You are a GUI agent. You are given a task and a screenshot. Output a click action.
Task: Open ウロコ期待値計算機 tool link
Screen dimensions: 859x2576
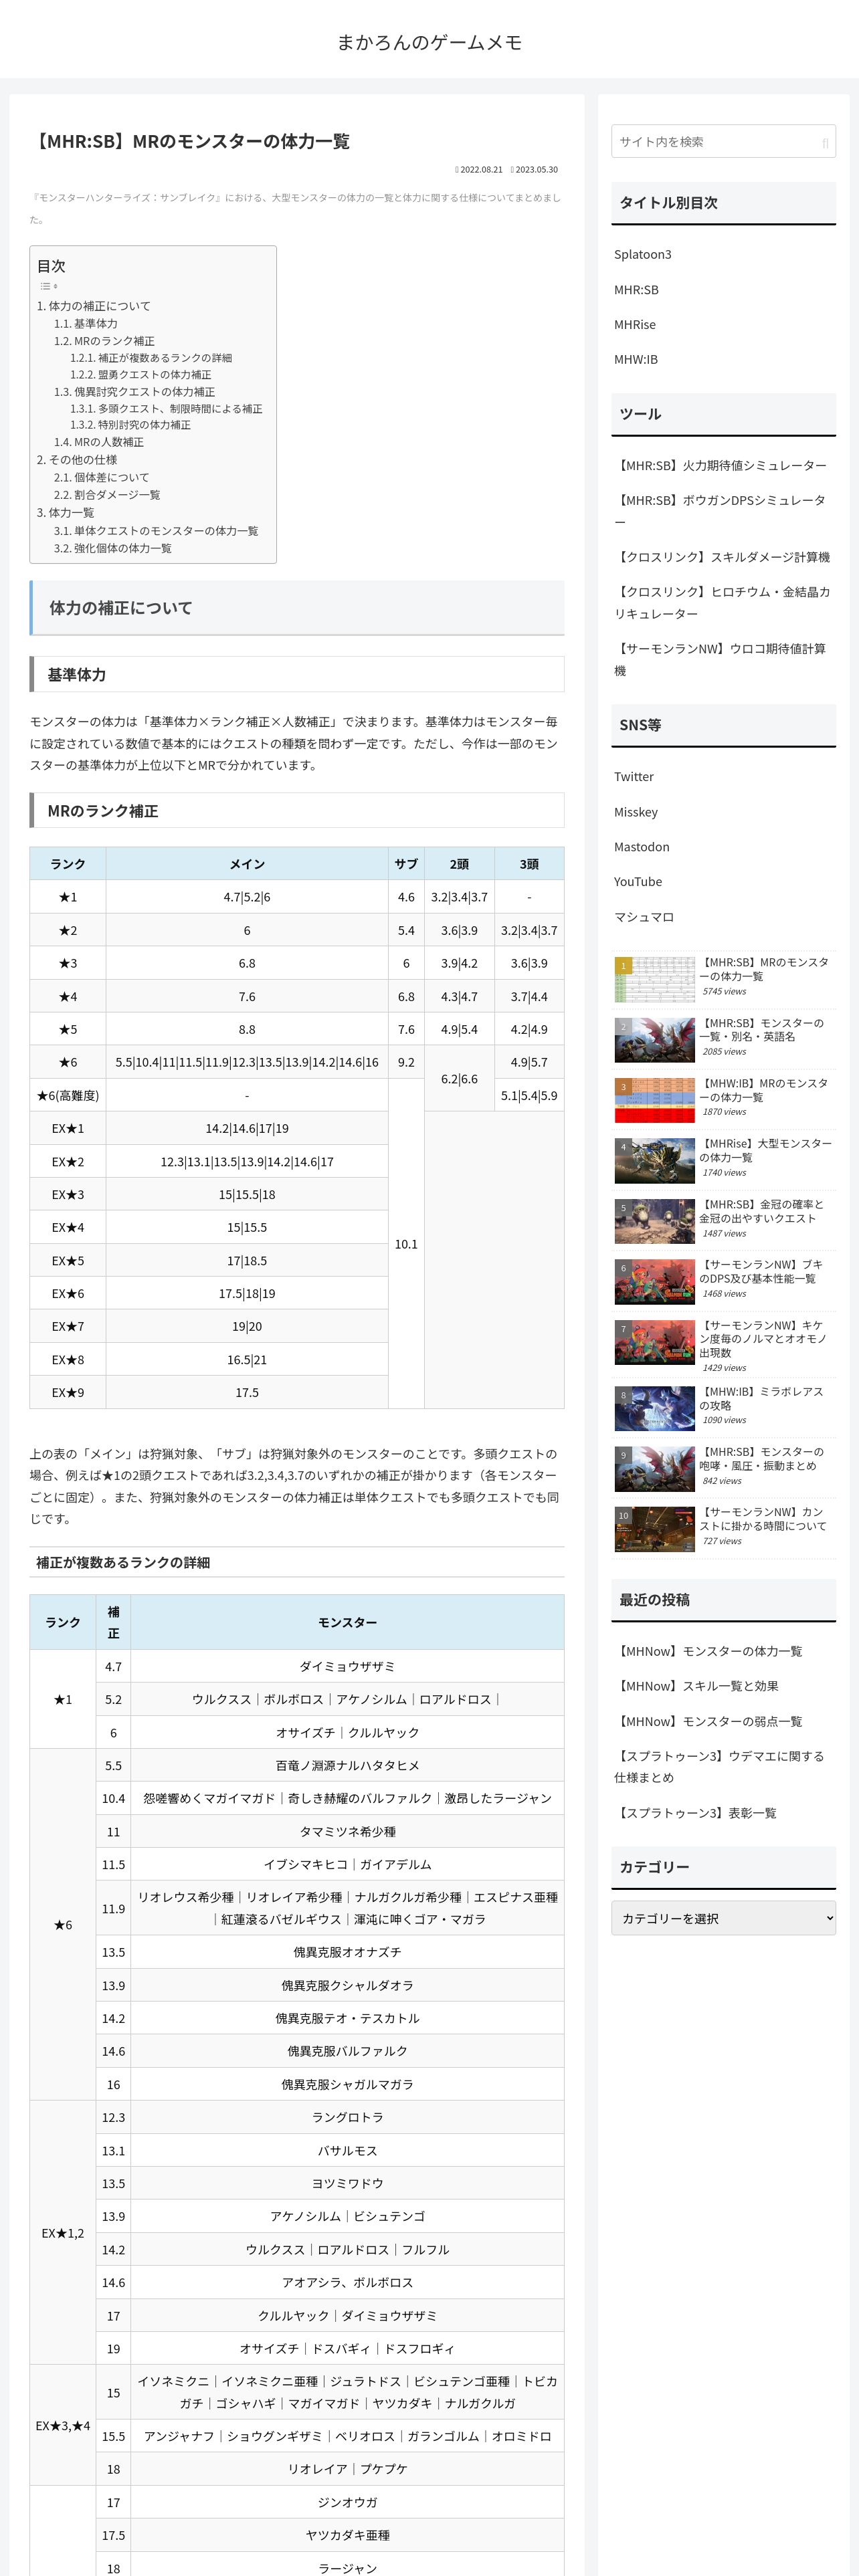tap(720, 660)
